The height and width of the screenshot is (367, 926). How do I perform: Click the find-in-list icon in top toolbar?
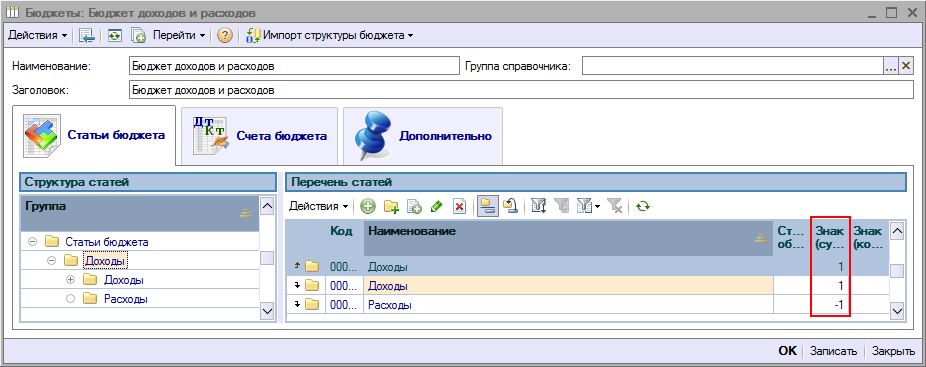pyautogui.click(x=86, y=35)
